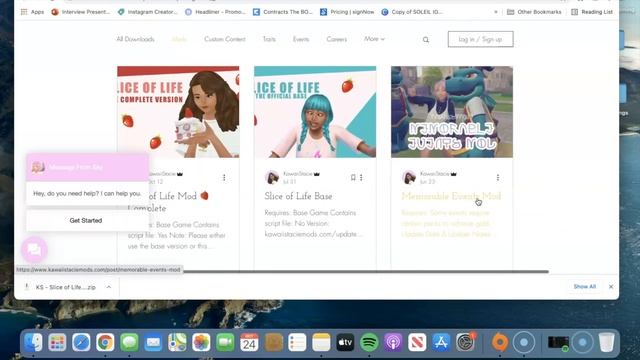Image resolution: width=640 pixels, height=360 pixels.
Task: Open Memorable Events Mod thumbnail
Action: pyautogui.click(x=452, y=112)
